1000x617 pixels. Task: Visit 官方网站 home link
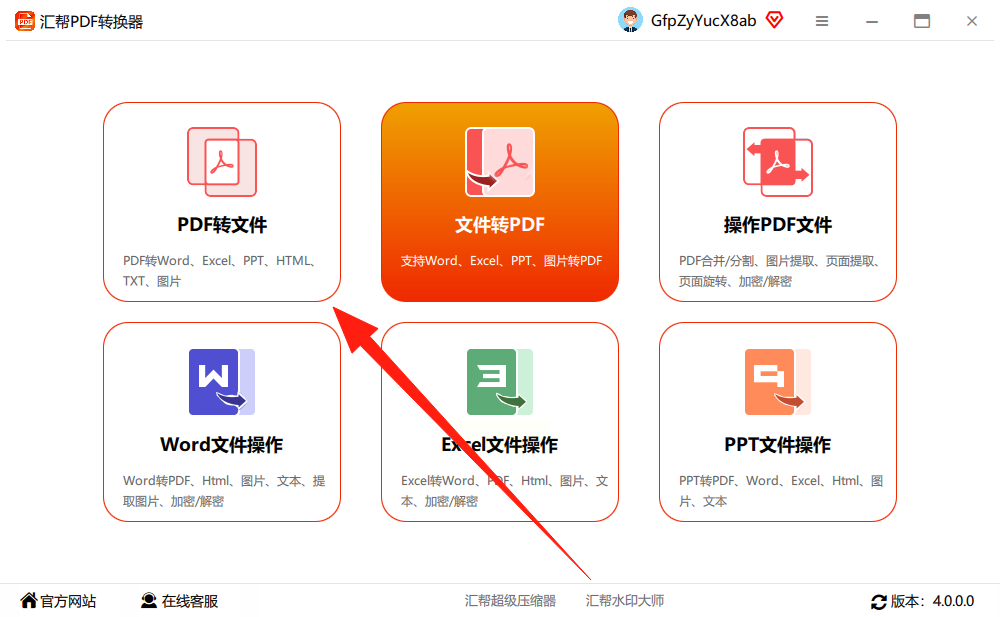[x=58, y=601]
